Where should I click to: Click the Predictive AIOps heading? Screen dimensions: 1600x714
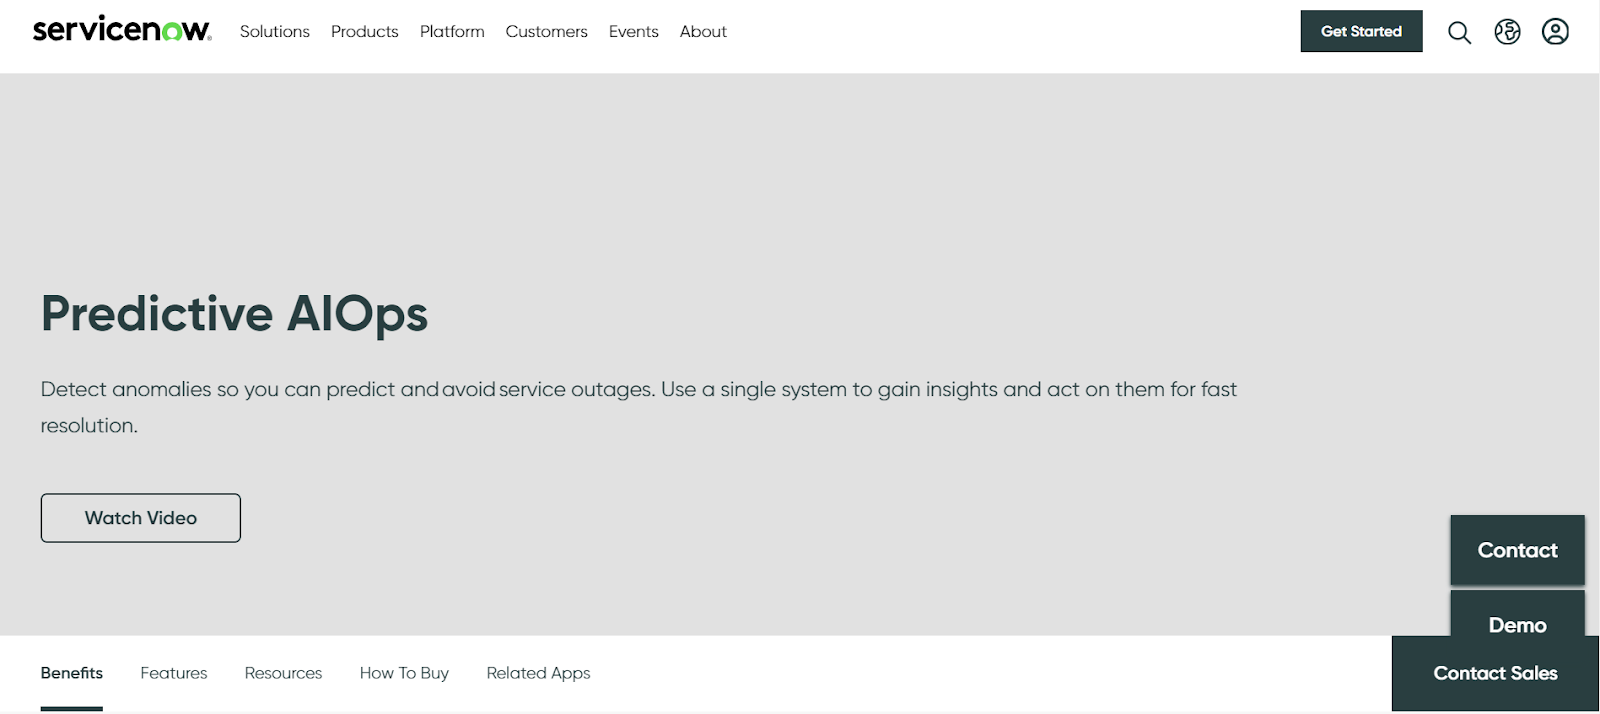[235, 314]
